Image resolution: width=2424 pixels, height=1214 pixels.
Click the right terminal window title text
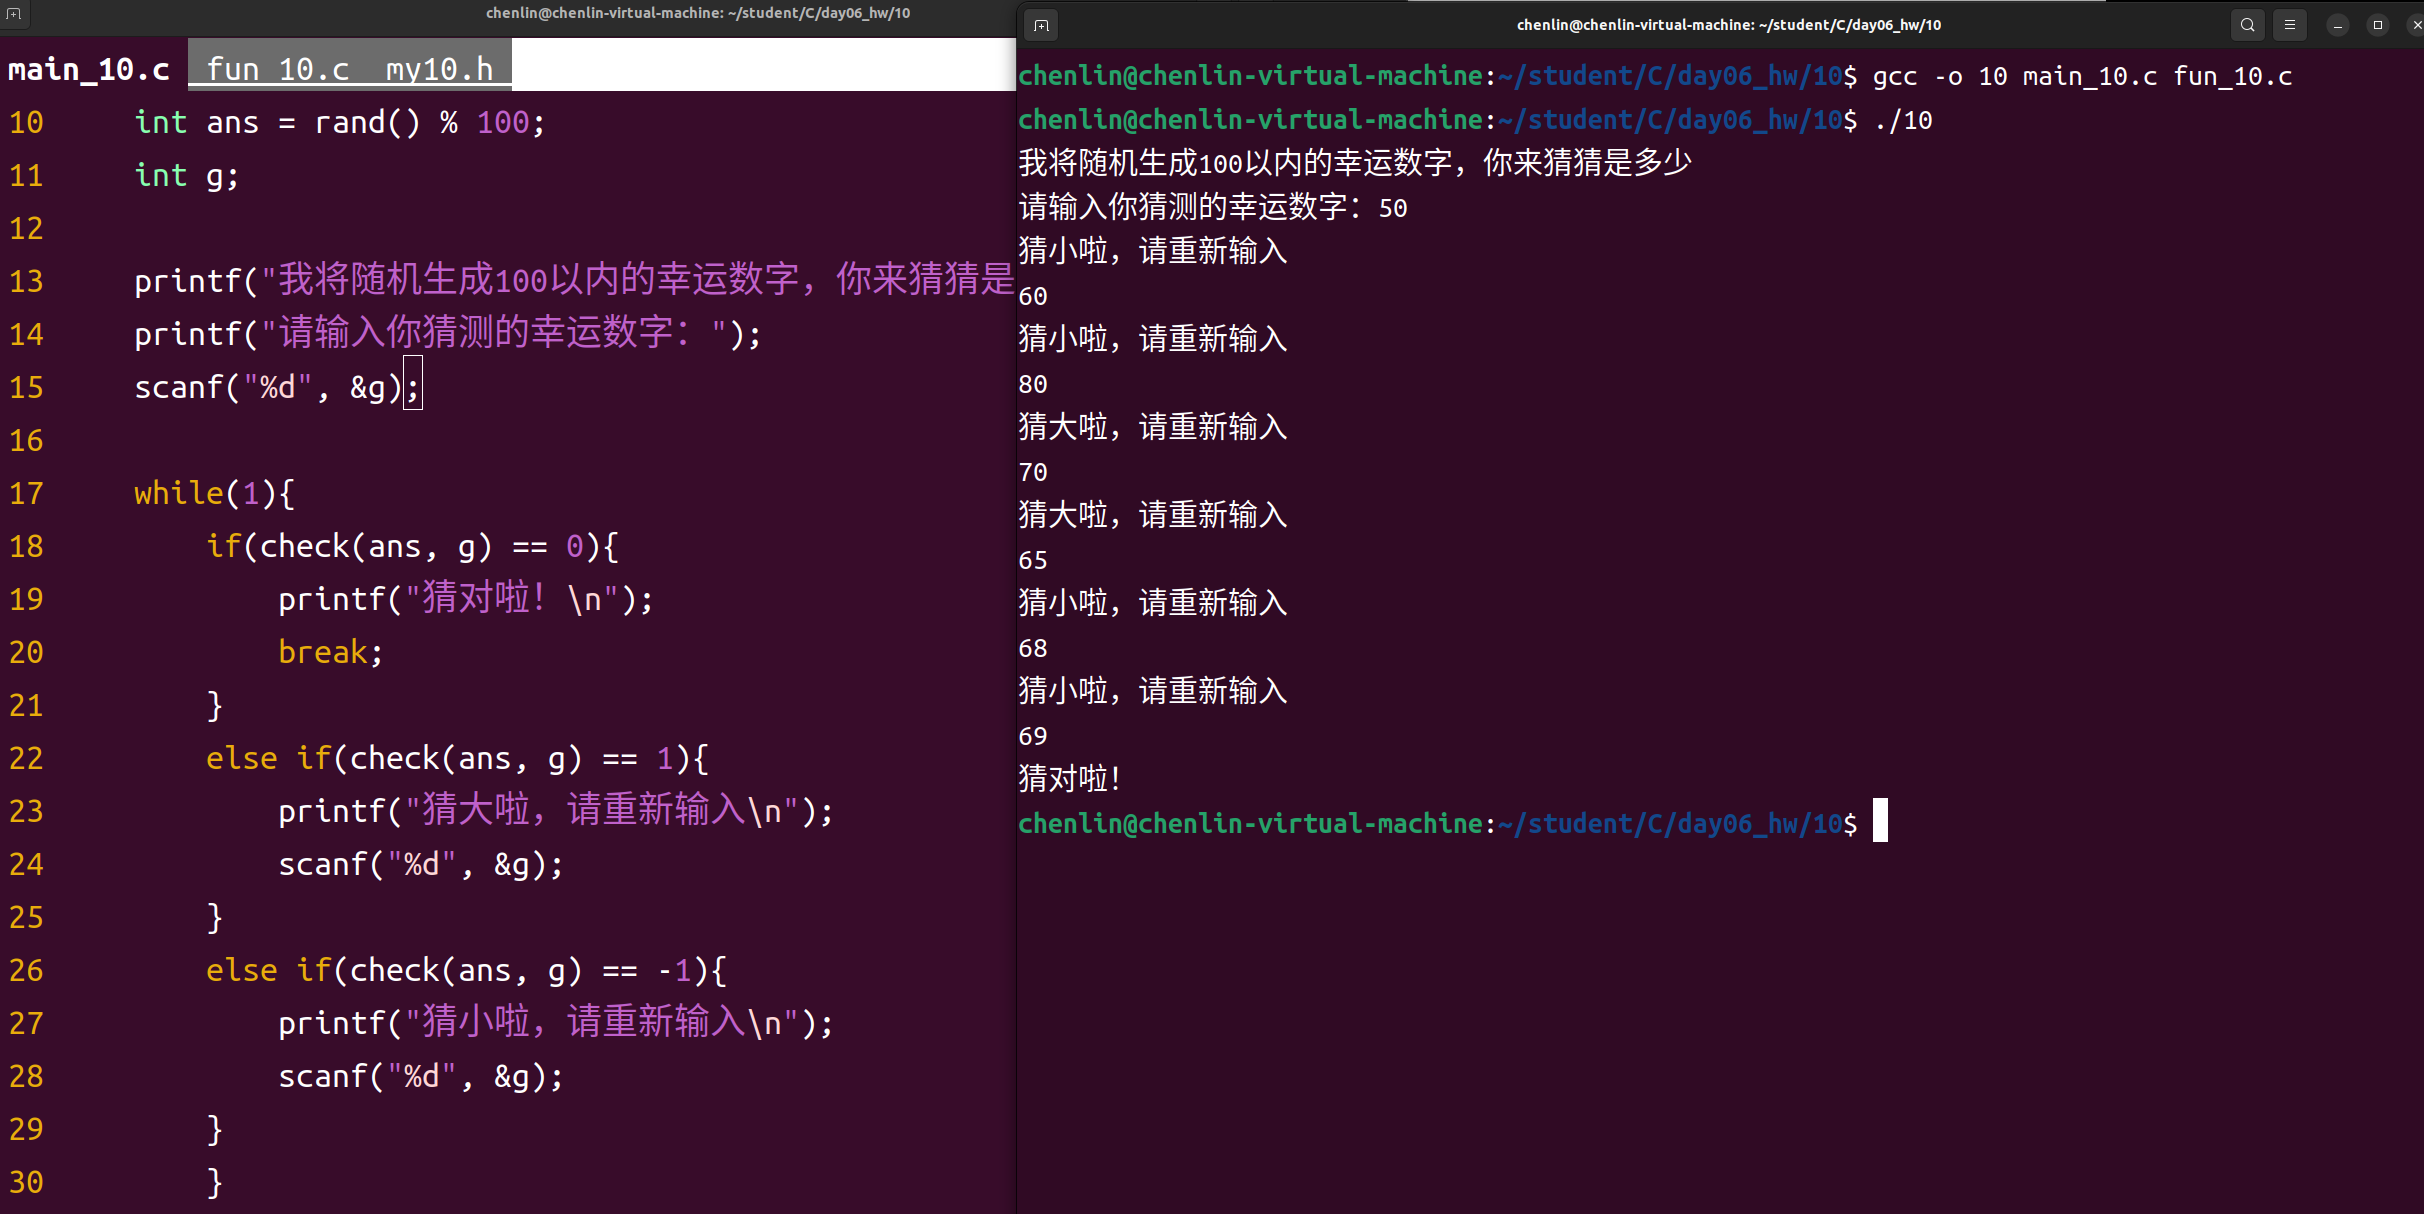click(x=1729, y=25)
